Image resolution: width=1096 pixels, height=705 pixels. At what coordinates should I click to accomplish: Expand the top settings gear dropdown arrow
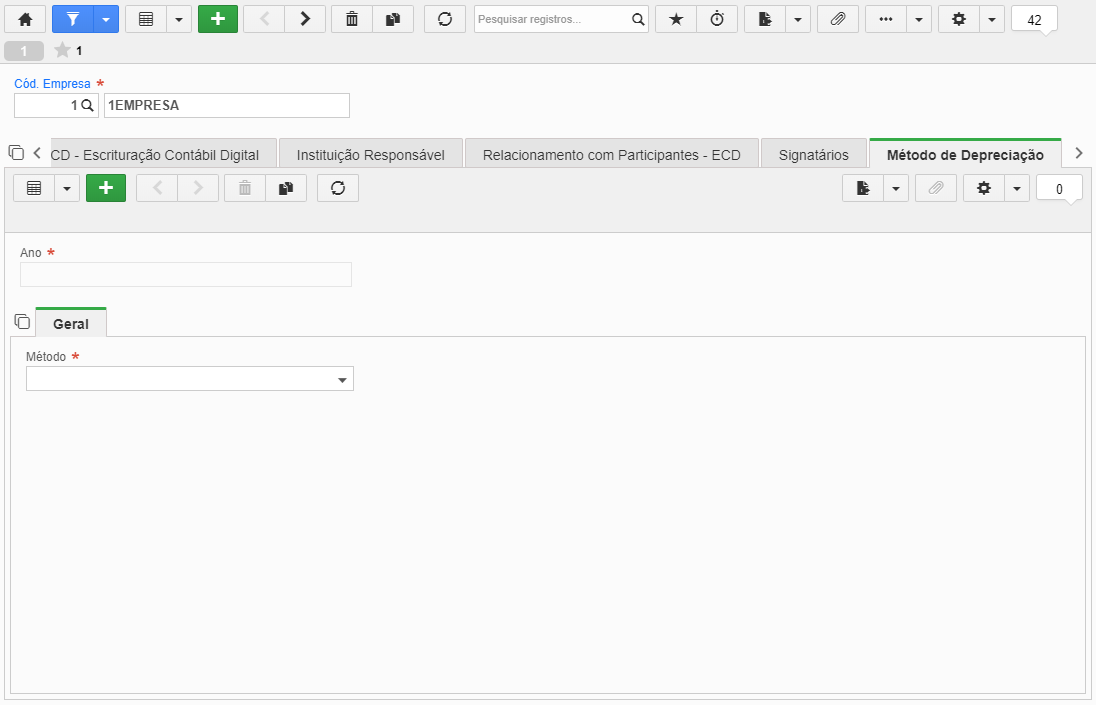(x=992, y=20)
